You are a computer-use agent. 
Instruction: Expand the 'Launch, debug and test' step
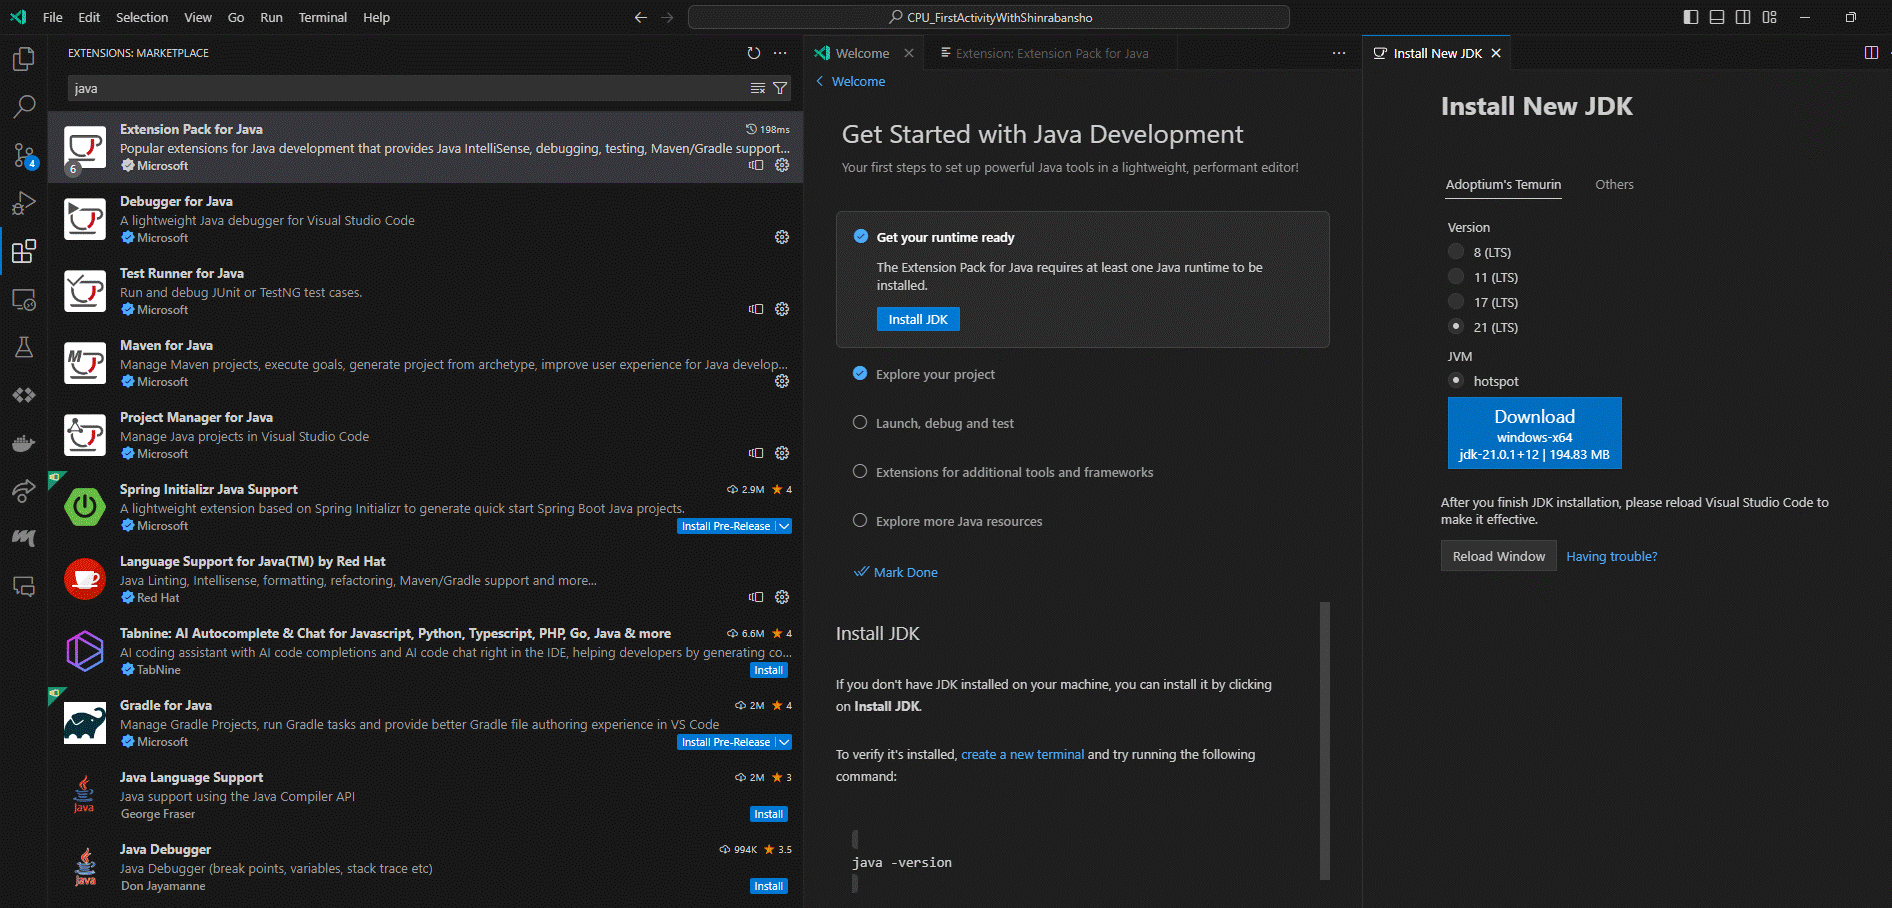point(944,423)
